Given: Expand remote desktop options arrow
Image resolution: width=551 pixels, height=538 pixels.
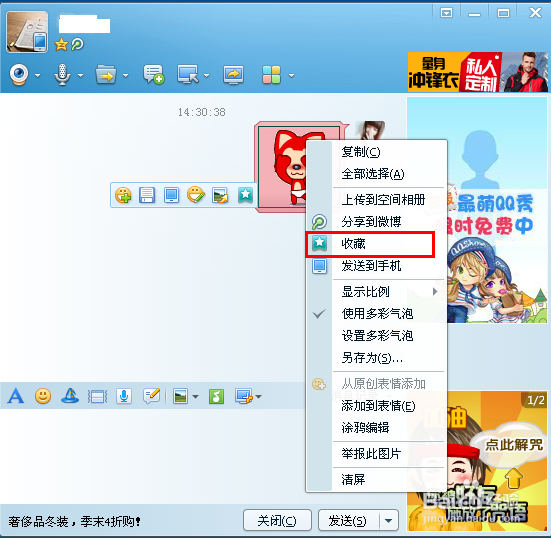Looking at the screenshot, I should point(207,75).
